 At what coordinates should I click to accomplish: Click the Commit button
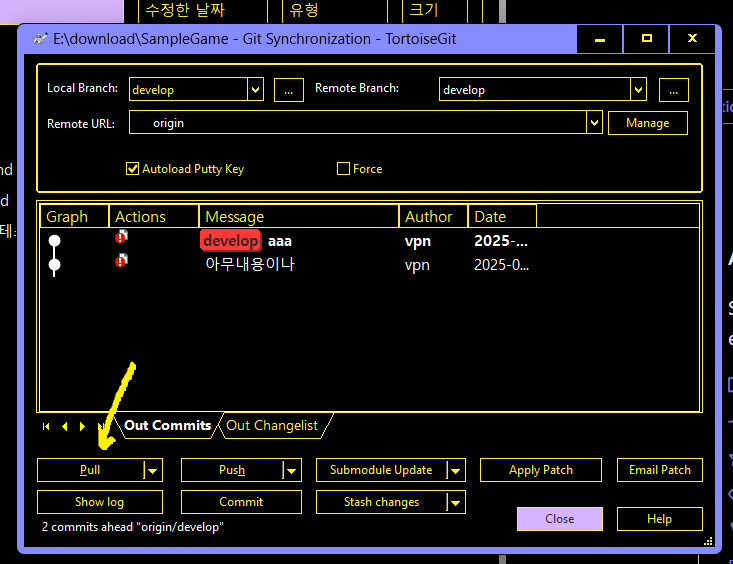[x=241, y=502]
